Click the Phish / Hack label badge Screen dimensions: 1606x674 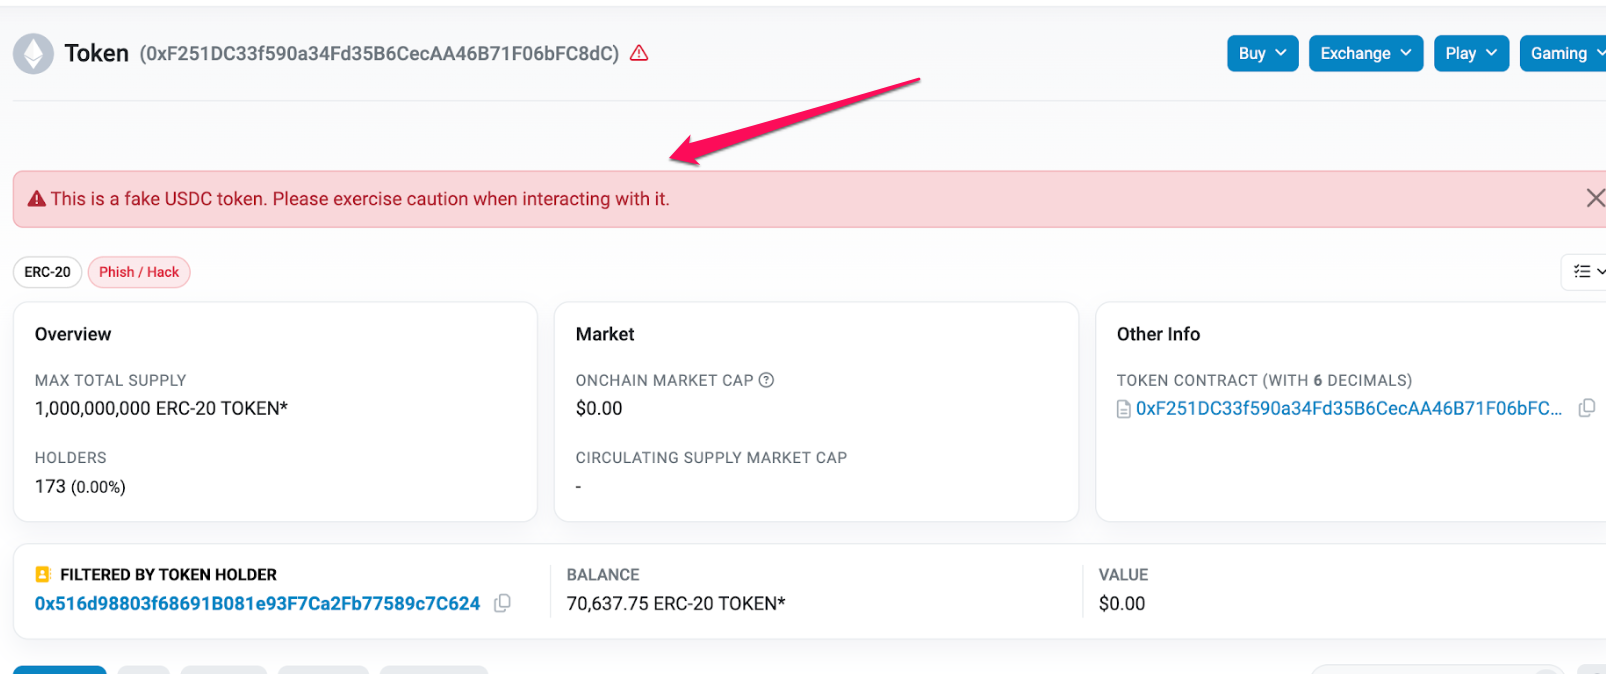point(138,271)
